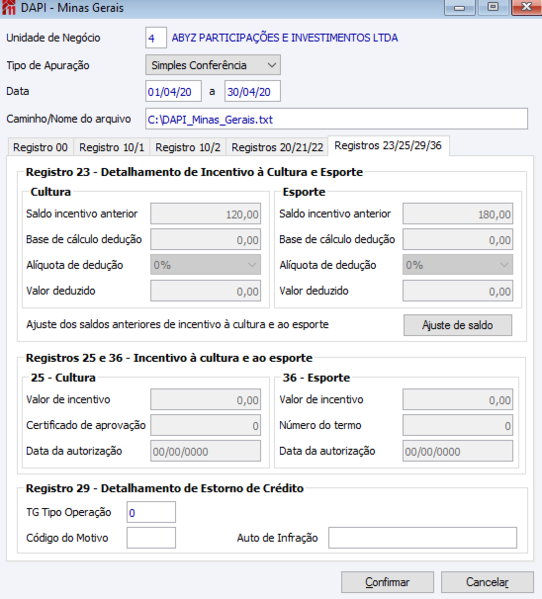Switch to the Registro 00 tab
542x599 pixels.
point(40,147)
